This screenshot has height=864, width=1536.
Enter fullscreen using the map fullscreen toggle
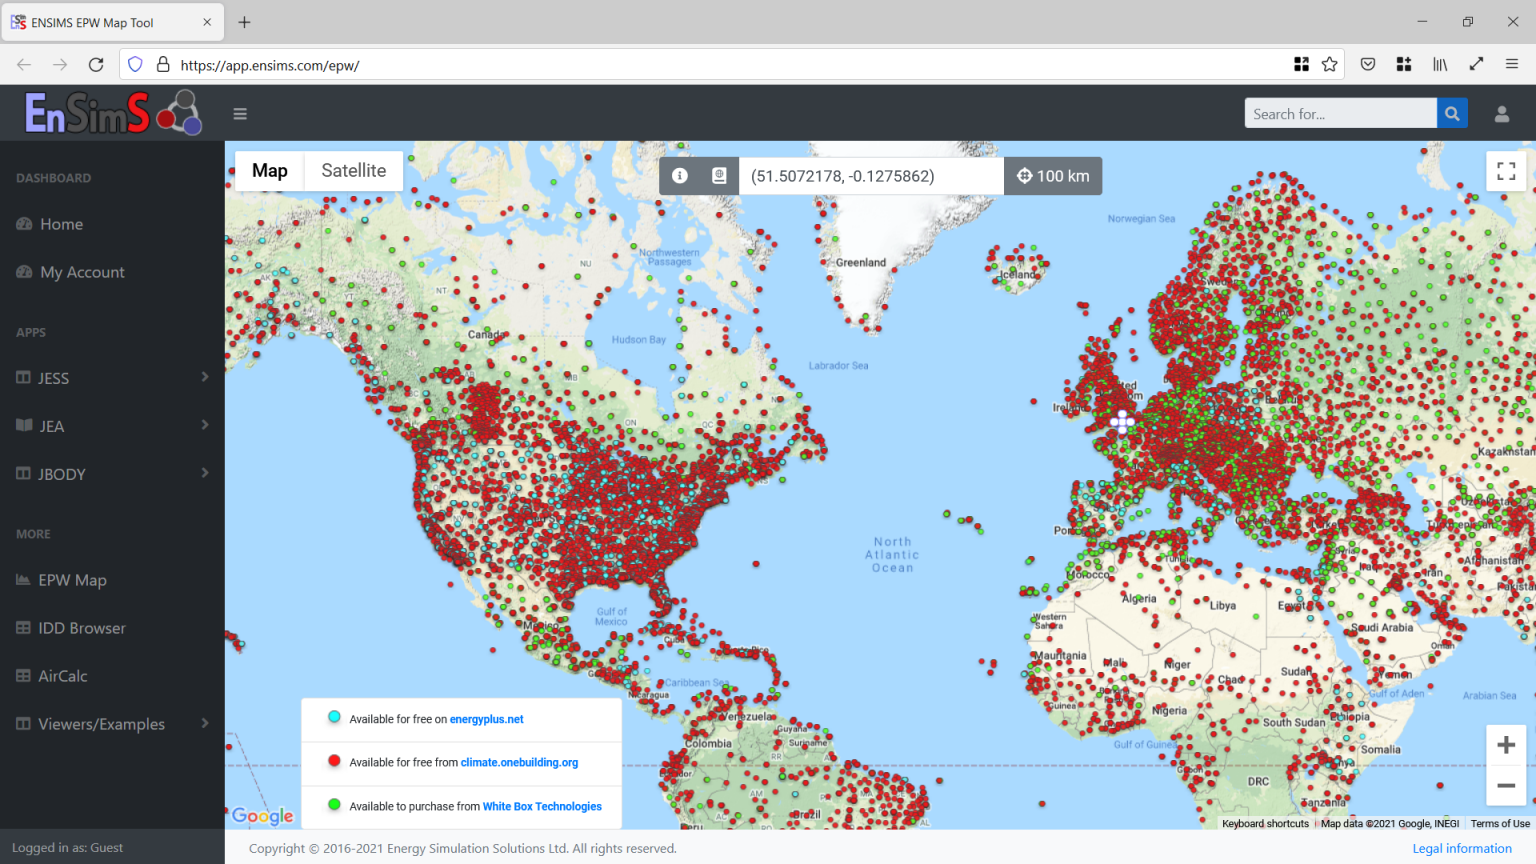pyautogui.click(x=1505, y=171)
